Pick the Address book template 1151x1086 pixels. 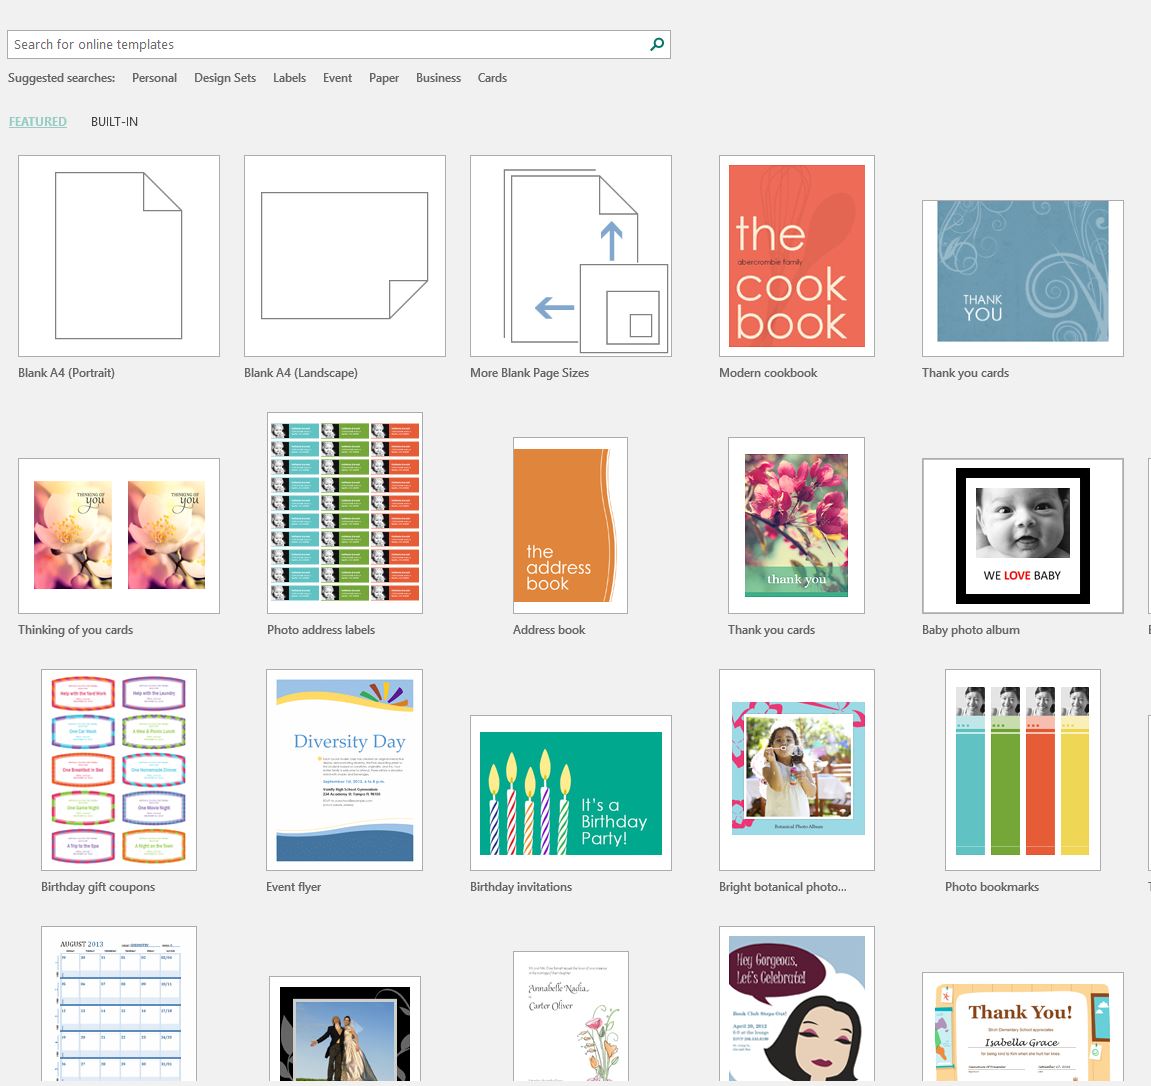[570, 524]
